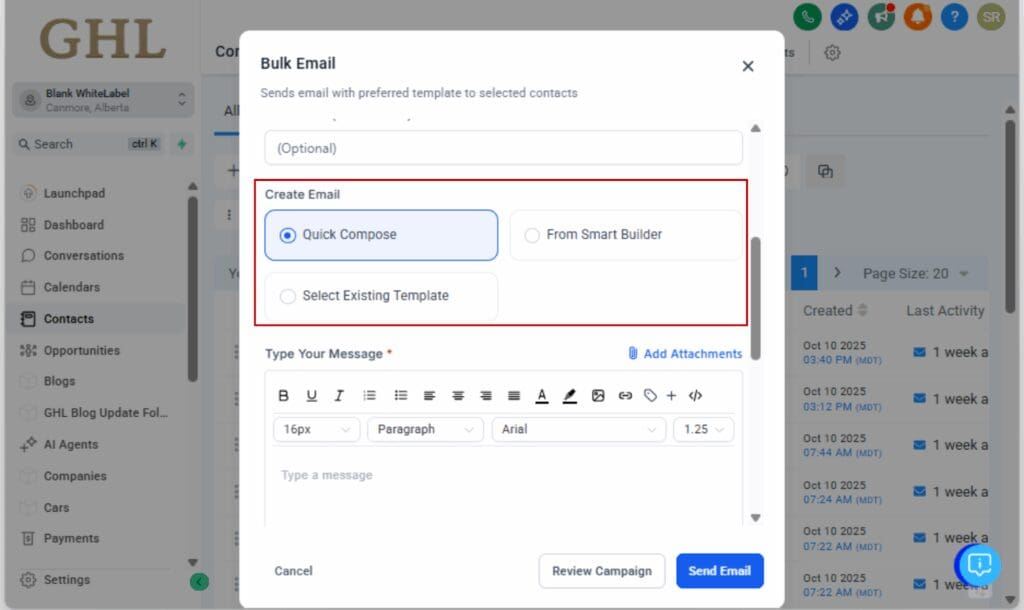Image resolution: width=1024 pixels, height=610 pixels.
Task: Open the code view with the </> icon
Action: (x=695, y=395)
